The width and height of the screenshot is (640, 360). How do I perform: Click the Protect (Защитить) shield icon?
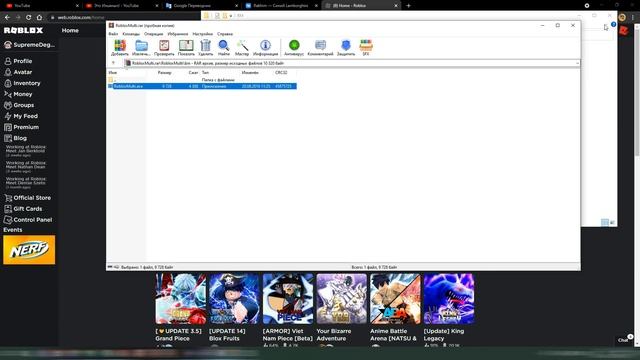(x=346, y=48)
